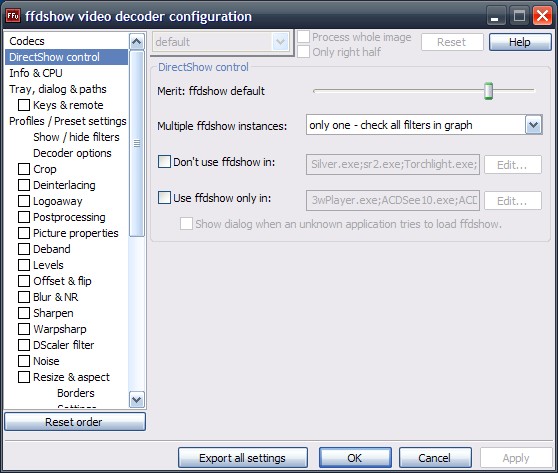The image size is (558, 473).
Task: Open the Borders sub-item
Action: point(76,393)
